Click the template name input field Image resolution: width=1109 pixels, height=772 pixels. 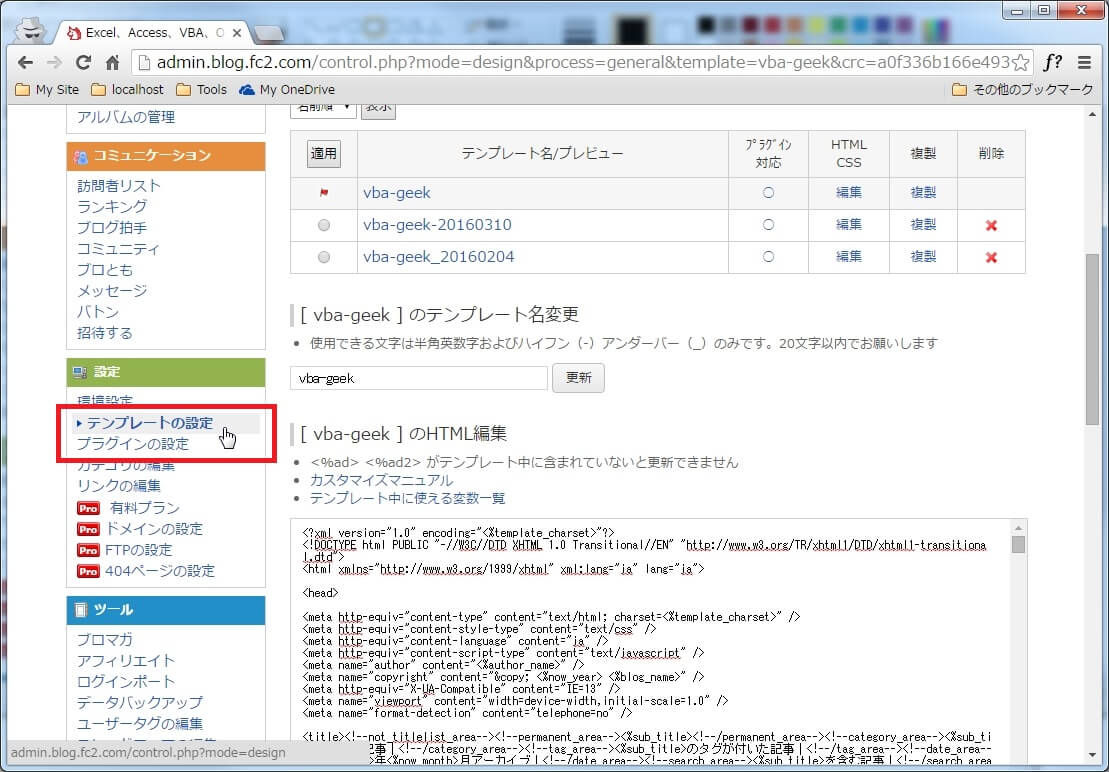(419, 378)
